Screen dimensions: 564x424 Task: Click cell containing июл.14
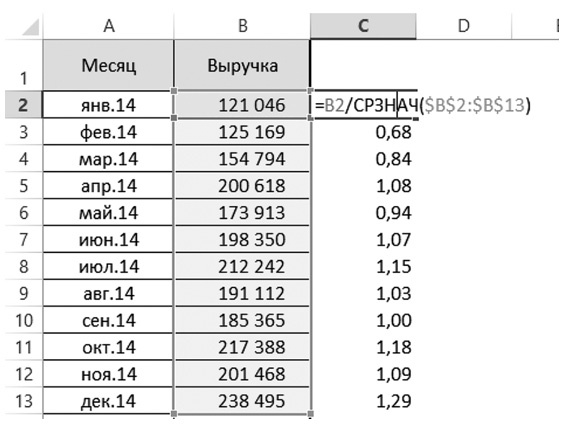point(108,266)
